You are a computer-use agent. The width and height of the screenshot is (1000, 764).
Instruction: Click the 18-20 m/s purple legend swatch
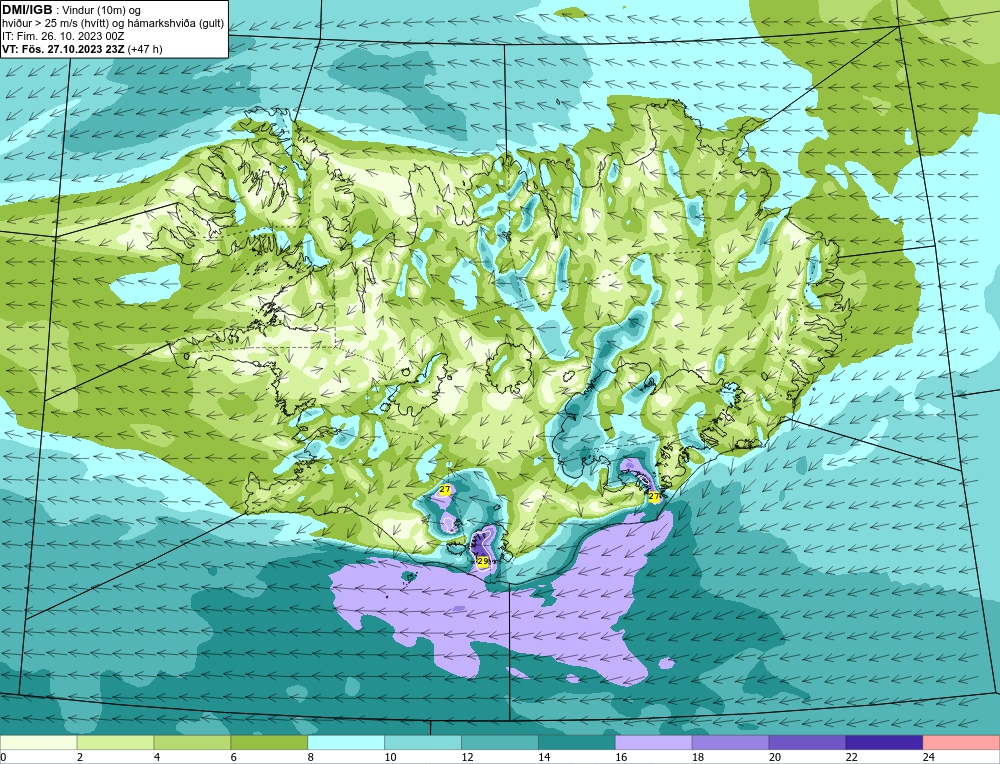coord(730,743)
